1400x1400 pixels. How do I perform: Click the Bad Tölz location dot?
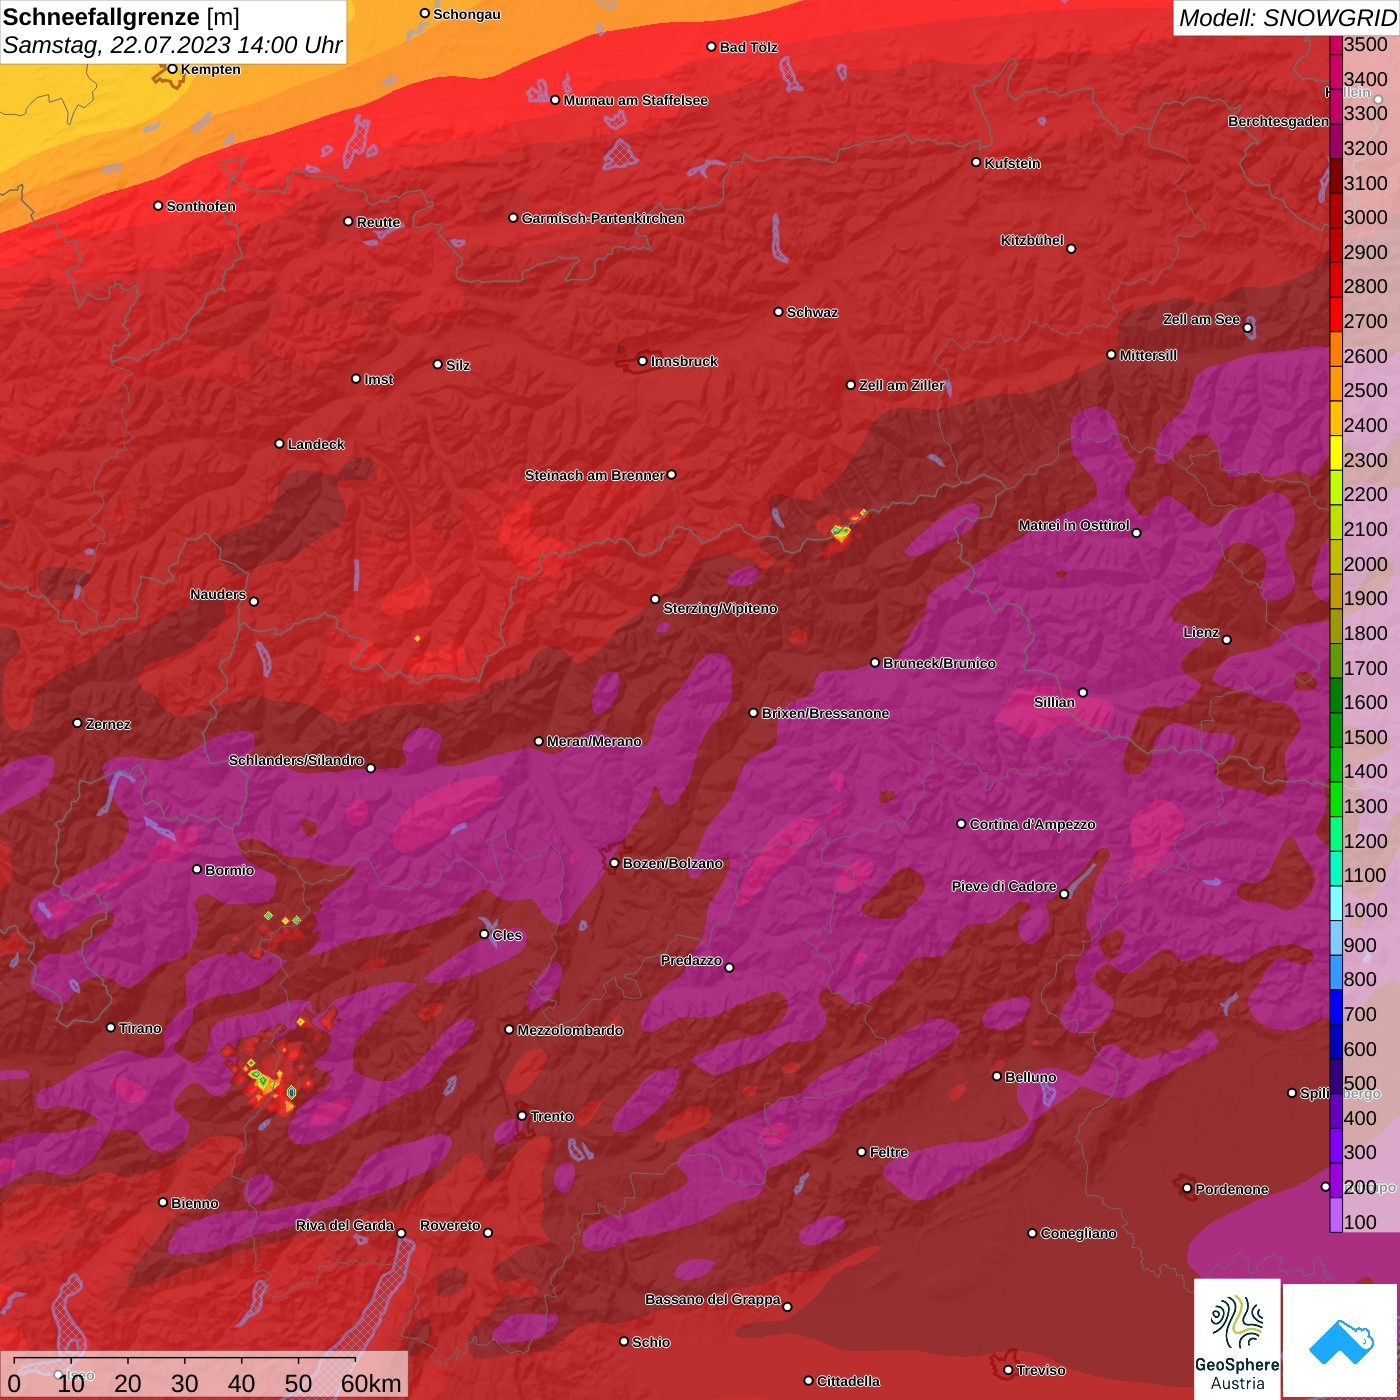pos(711,46)
